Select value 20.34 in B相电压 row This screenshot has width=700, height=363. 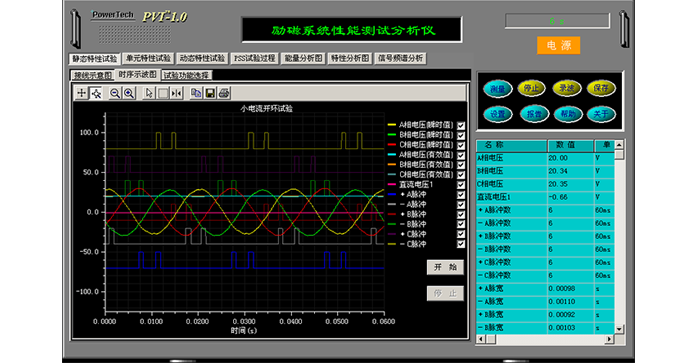point(571,171)
